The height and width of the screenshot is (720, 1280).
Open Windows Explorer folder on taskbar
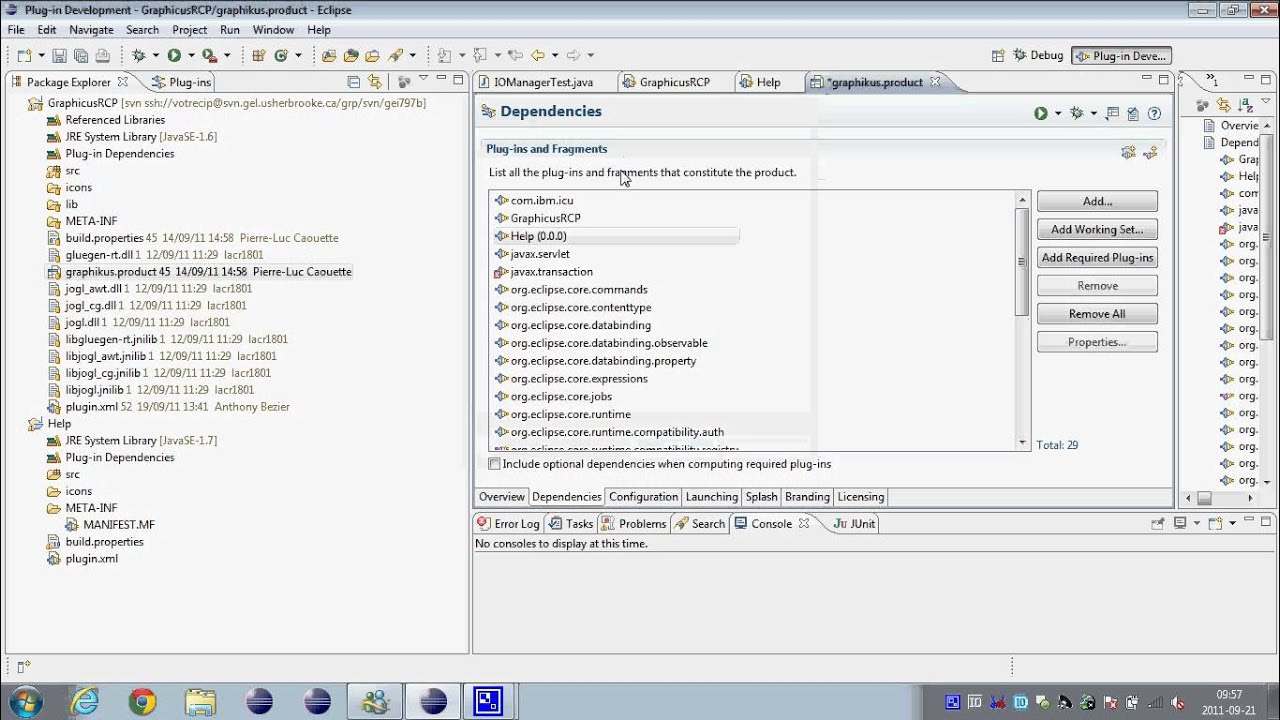pos(200,701)
